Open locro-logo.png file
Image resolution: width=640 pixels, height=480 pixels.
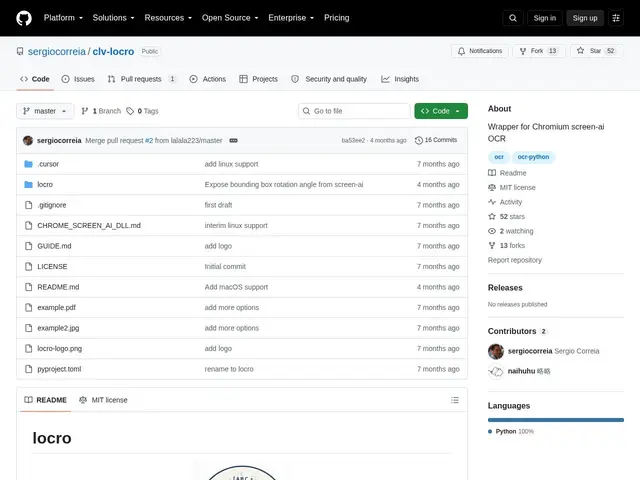tap(60, 349)
